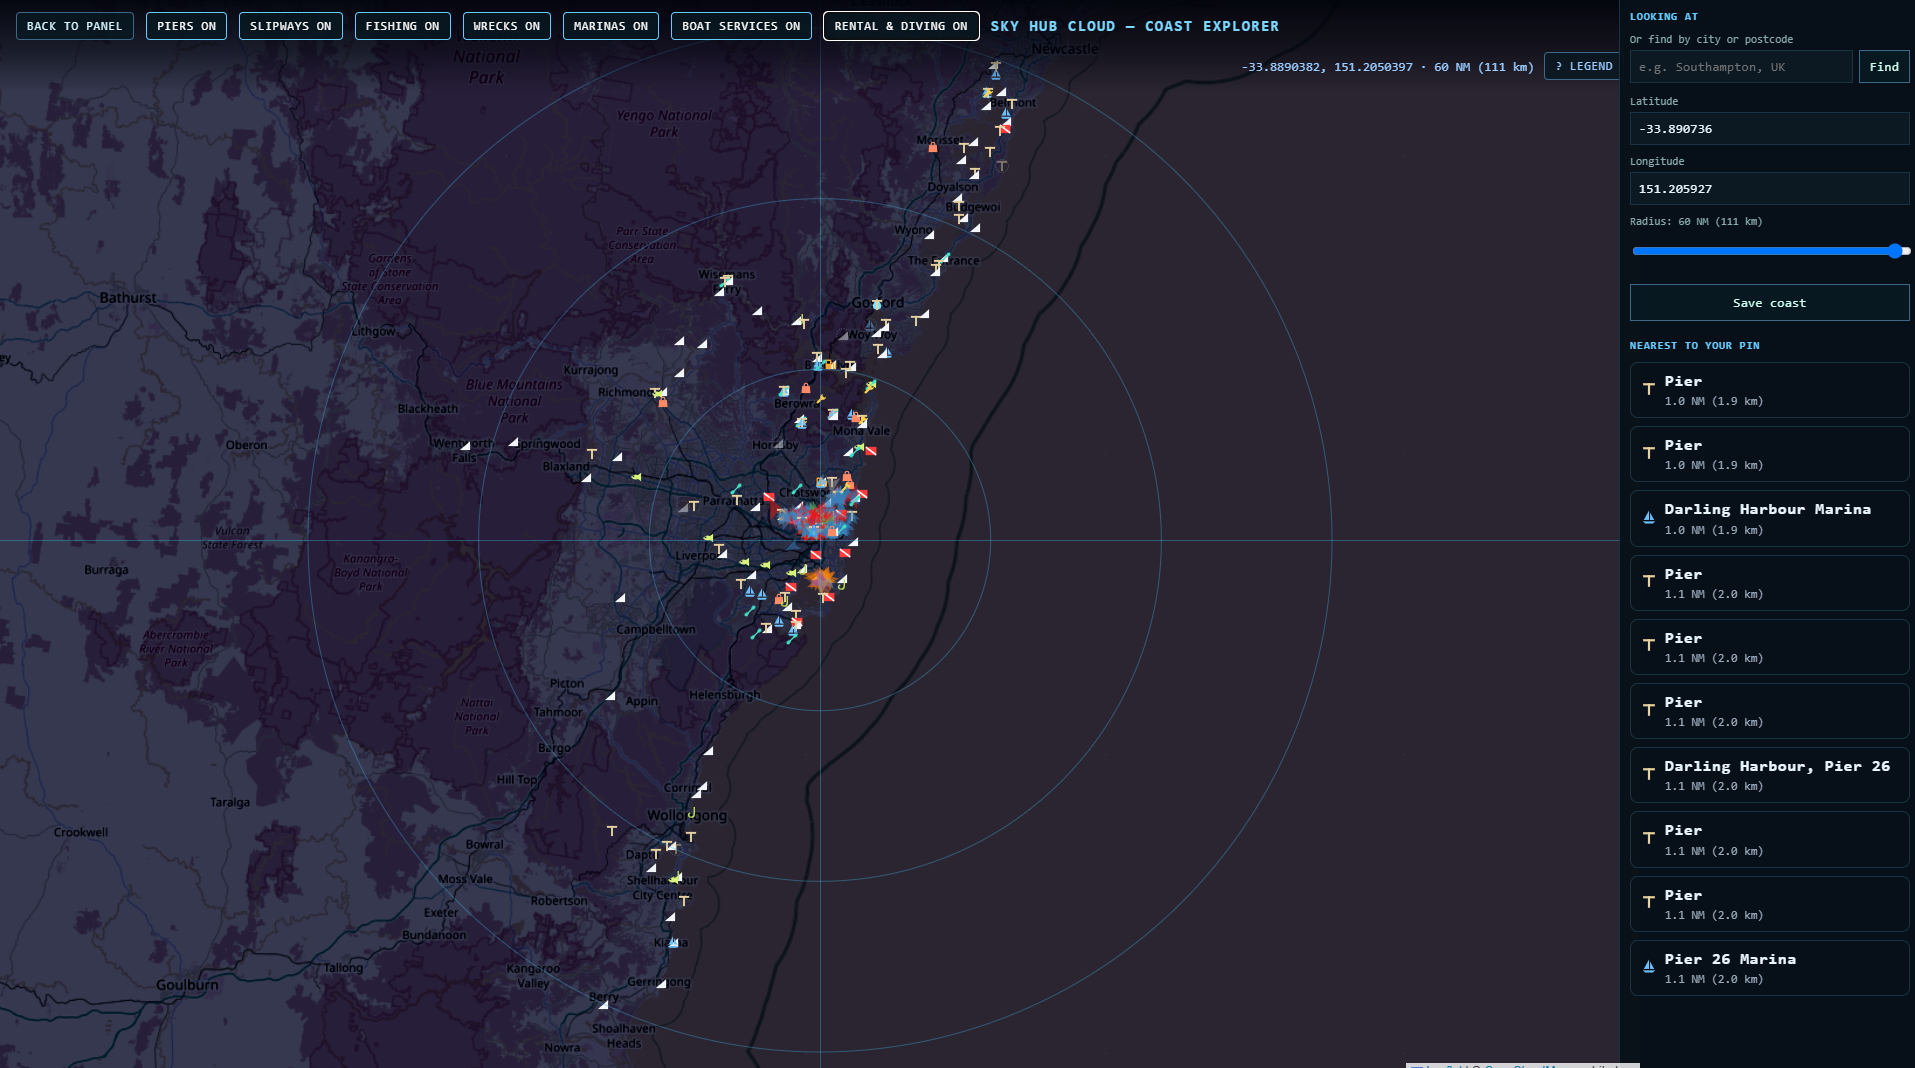Viewport: 1915px width, 1068px height.
Task: Open the Legend popup
Action: click(1583, 66)
